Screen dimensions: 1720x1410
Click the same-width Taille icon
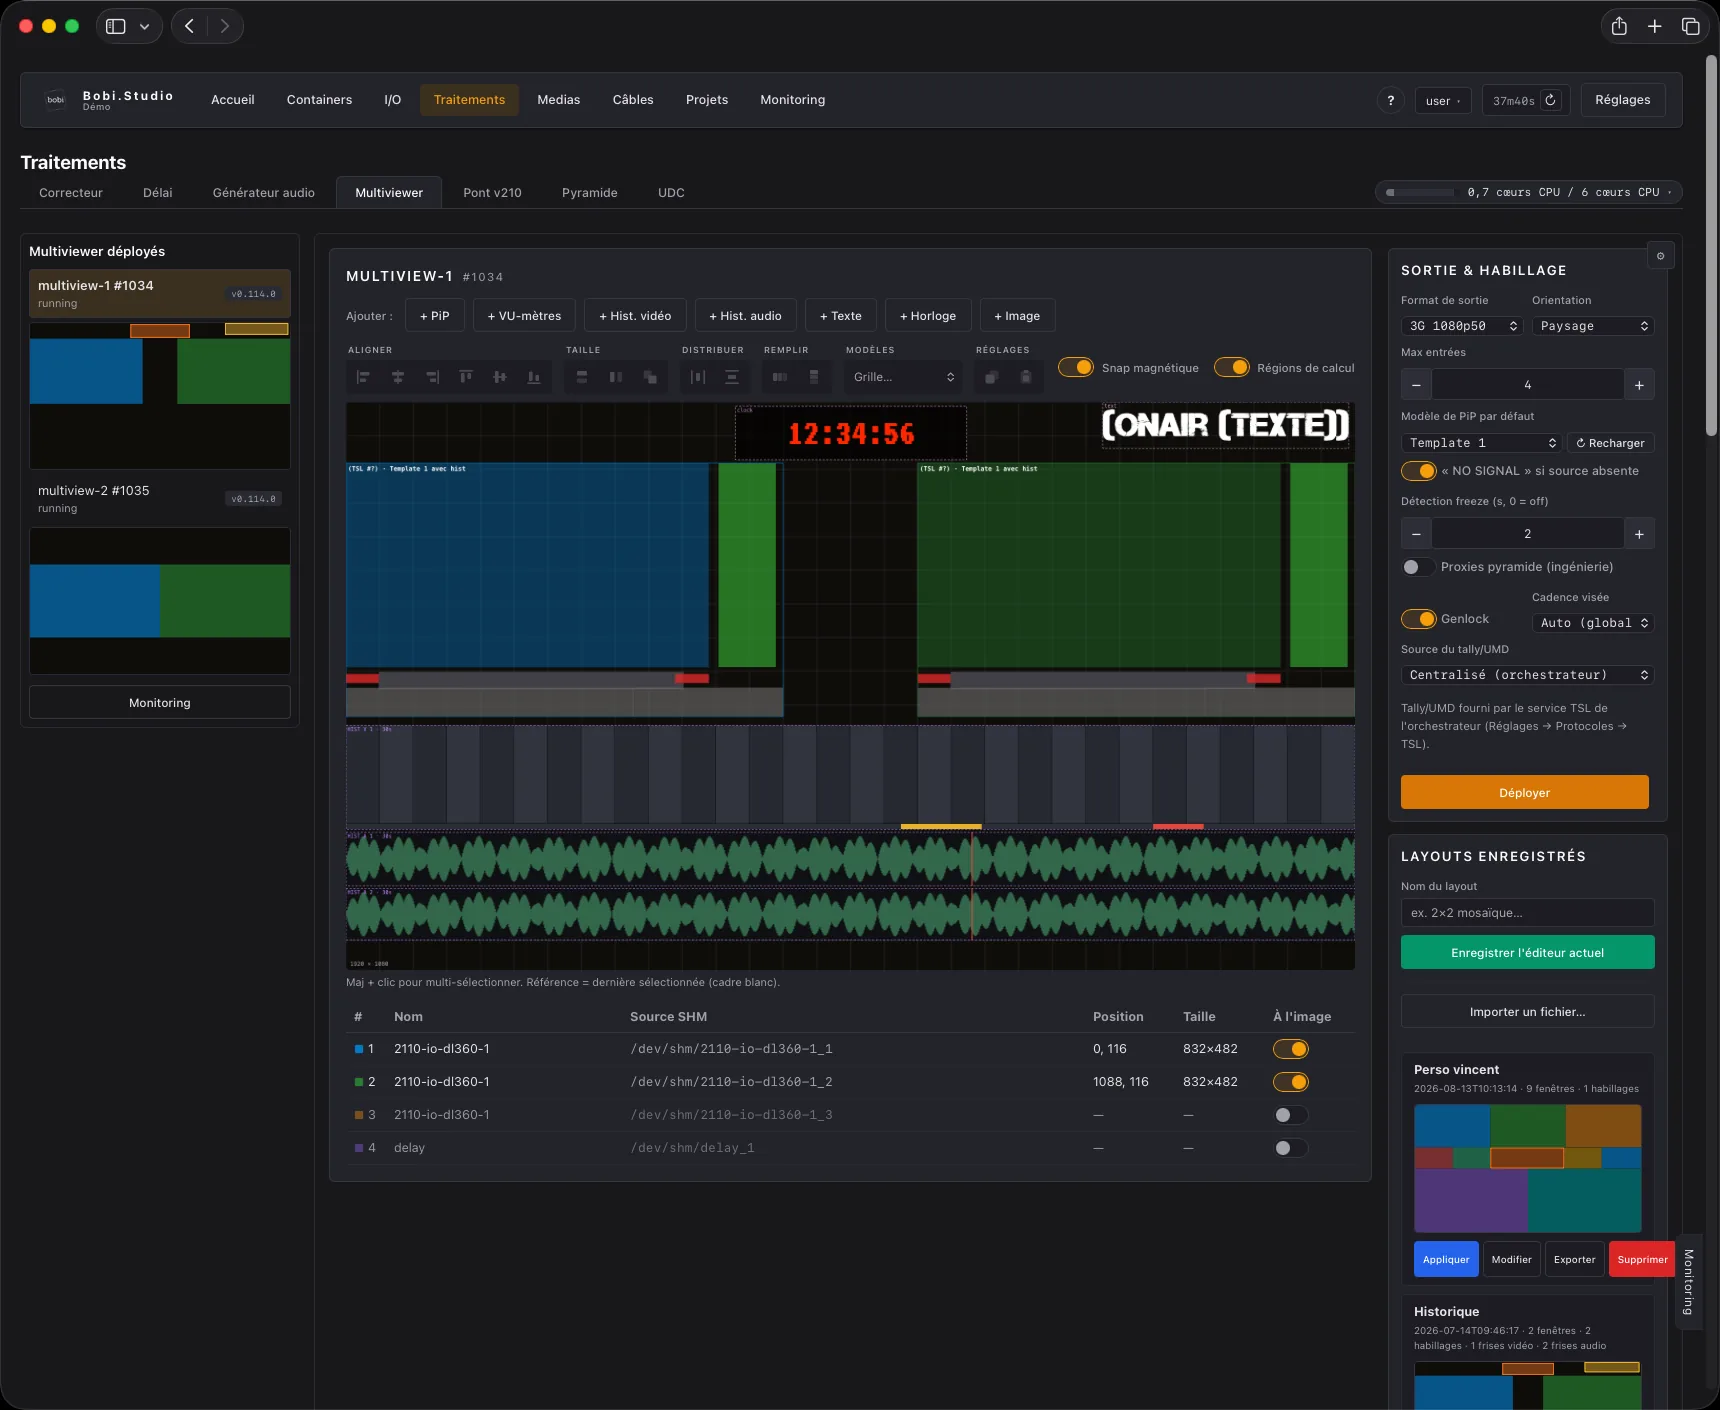point(582,377)
